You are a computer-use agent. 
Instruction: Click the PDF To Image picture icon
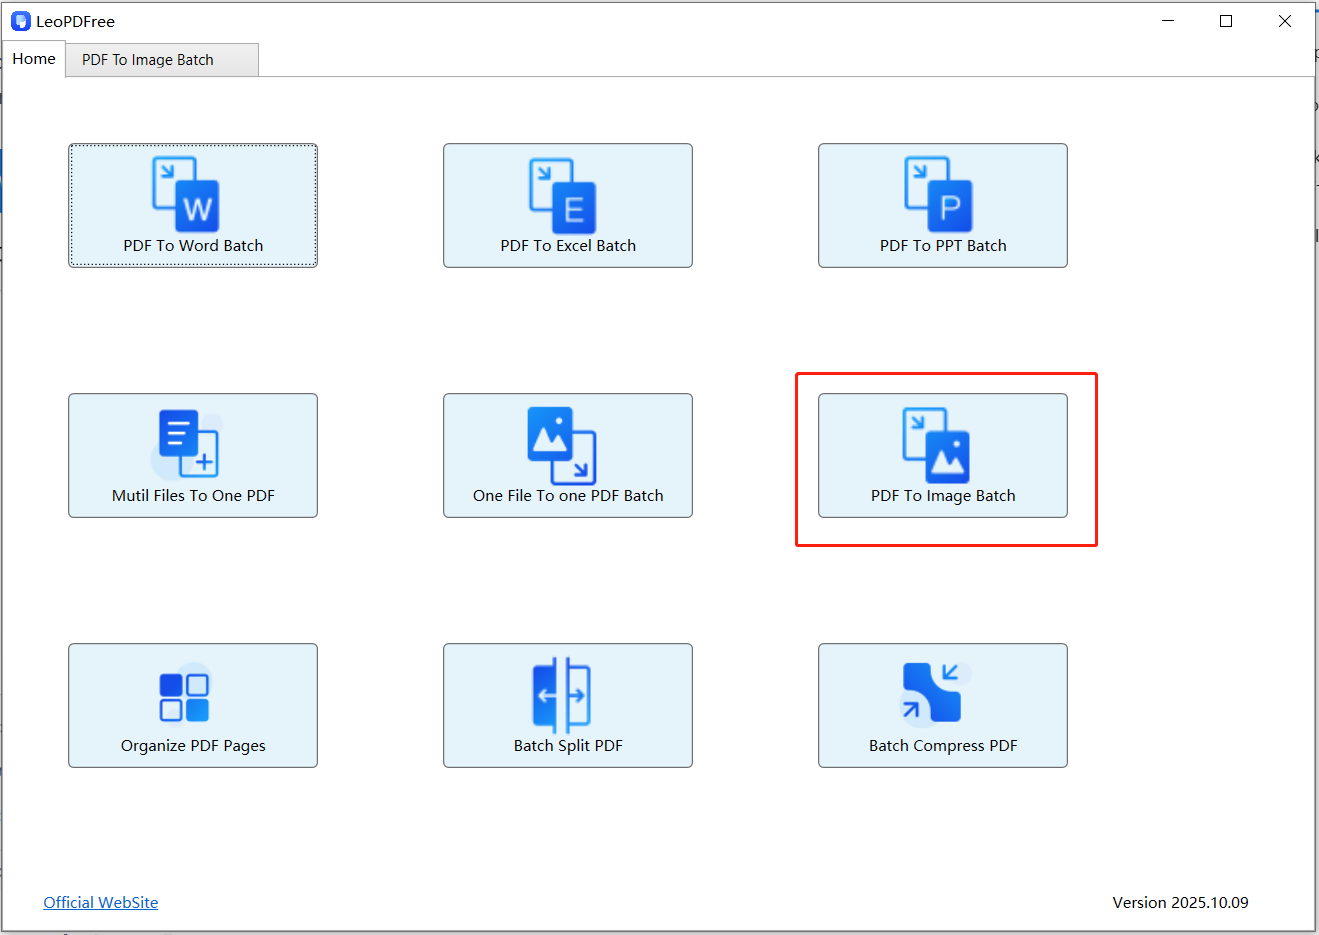point(937,444)
